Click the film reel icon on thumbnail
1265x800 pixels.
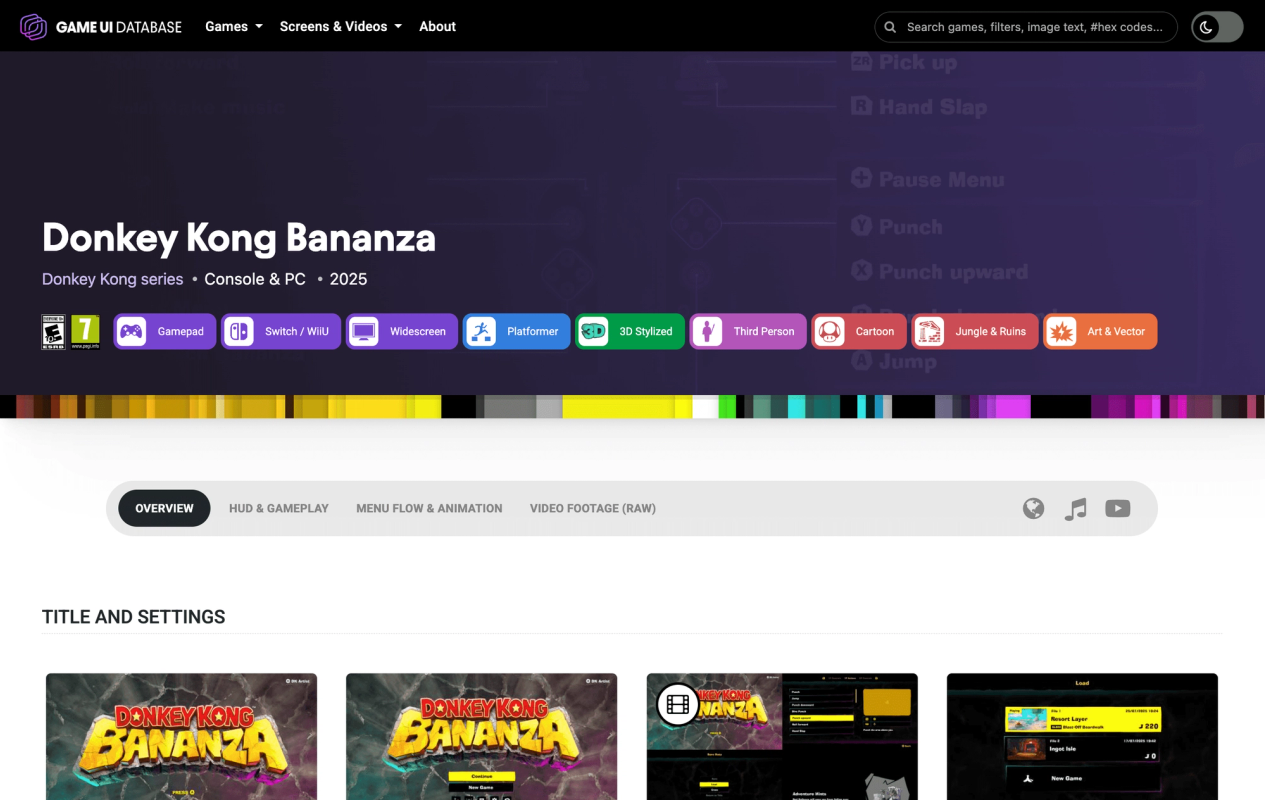click(678, 705)
